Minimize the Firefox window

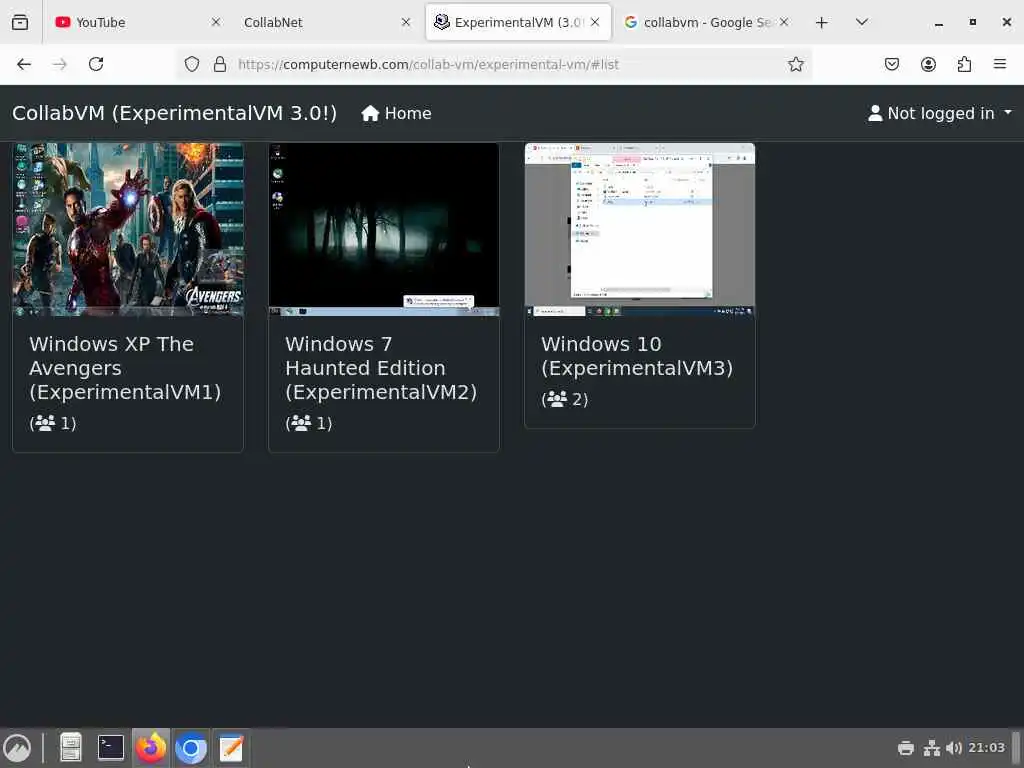[938, 23]
